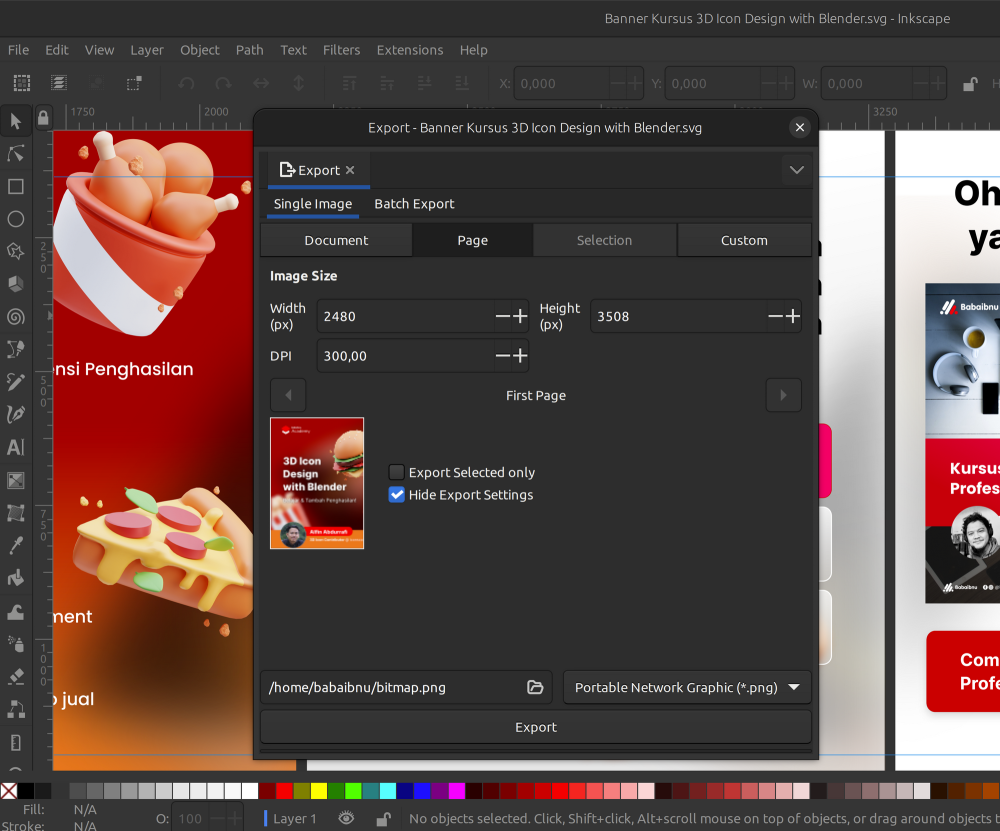Image resolution: width=1000 pixels, height=831 pixels.
Task: Open the Path menu
Action: tap(249, 50)
